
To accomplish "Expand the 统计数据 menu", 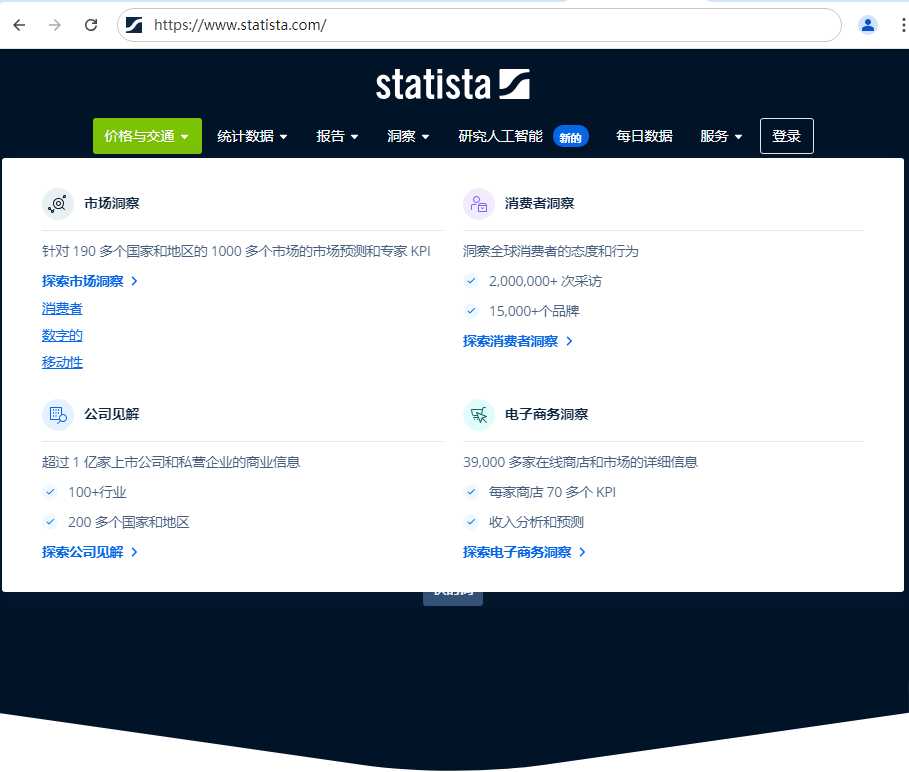I will point(252,136).
